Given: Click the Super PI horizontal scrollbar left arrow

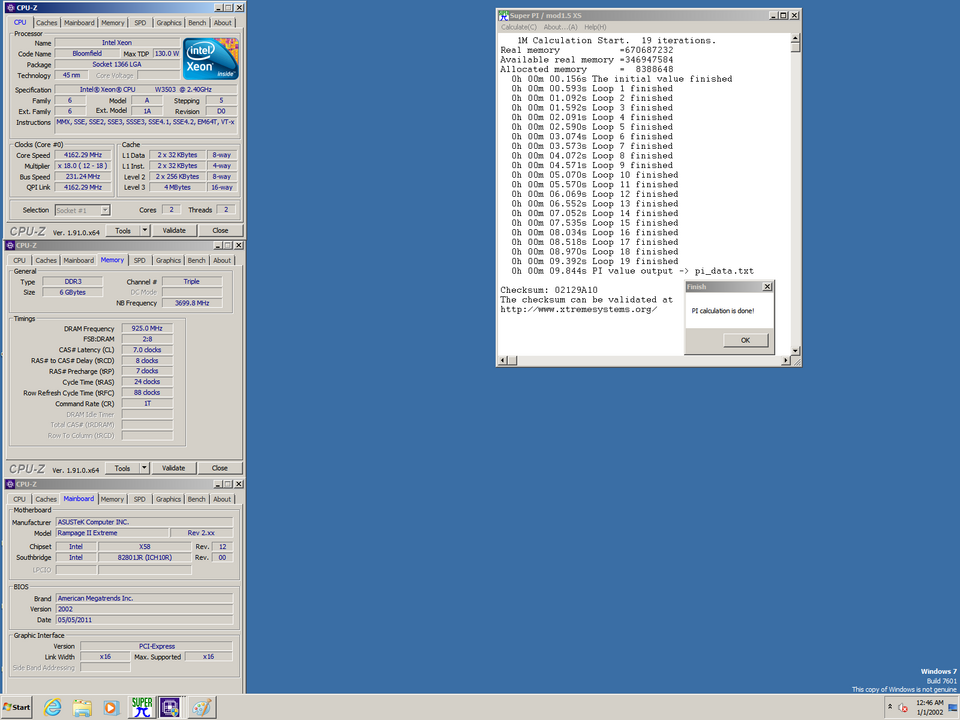Looking at the screenshot, I should click(x=503, y=361).
